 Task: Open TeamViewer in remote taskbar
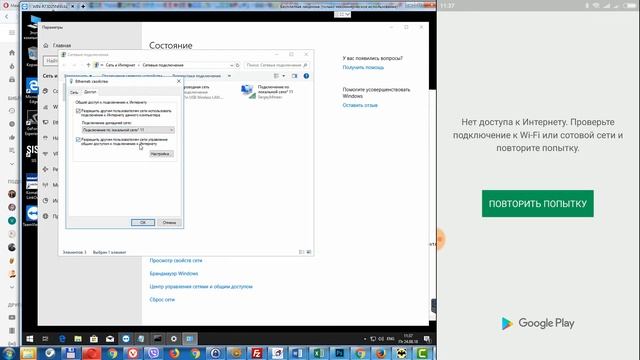[126, 339]
